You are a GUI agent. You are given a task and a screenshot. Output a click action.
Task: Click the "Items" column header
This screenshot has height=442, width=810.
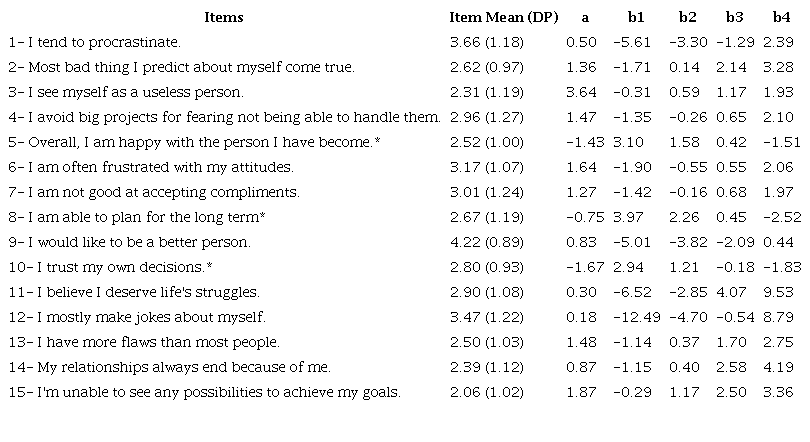pyautogui.click(x=224, y=17)
